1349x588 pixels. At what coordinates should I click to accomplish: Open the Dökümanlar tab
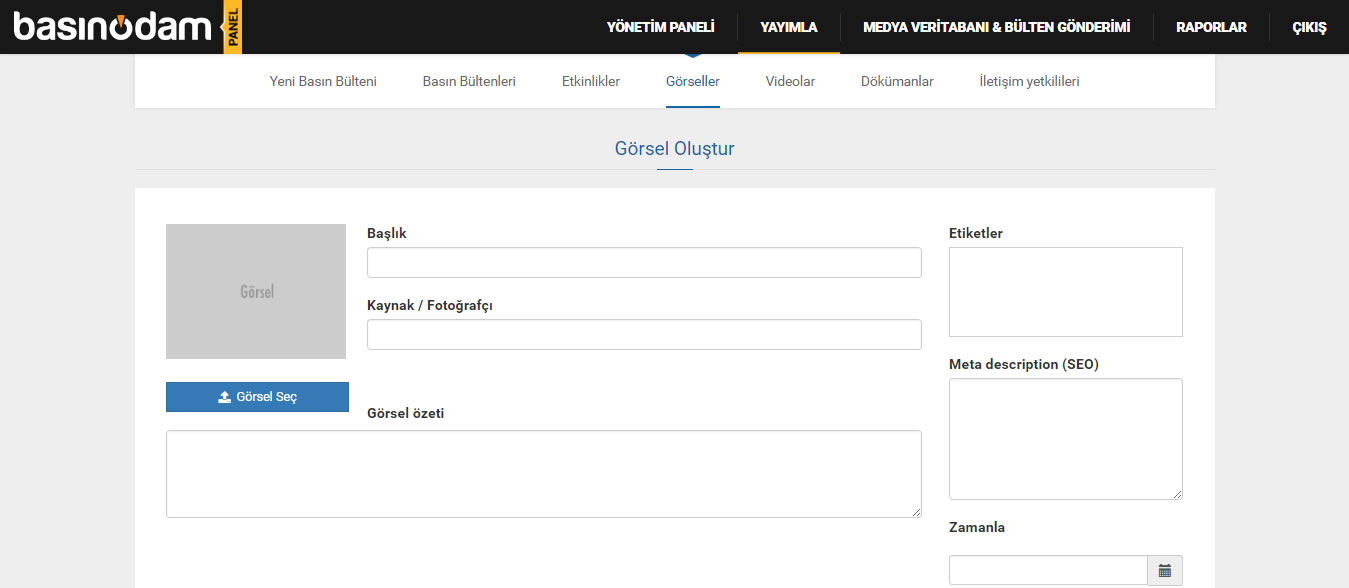(x=897, y=81)
